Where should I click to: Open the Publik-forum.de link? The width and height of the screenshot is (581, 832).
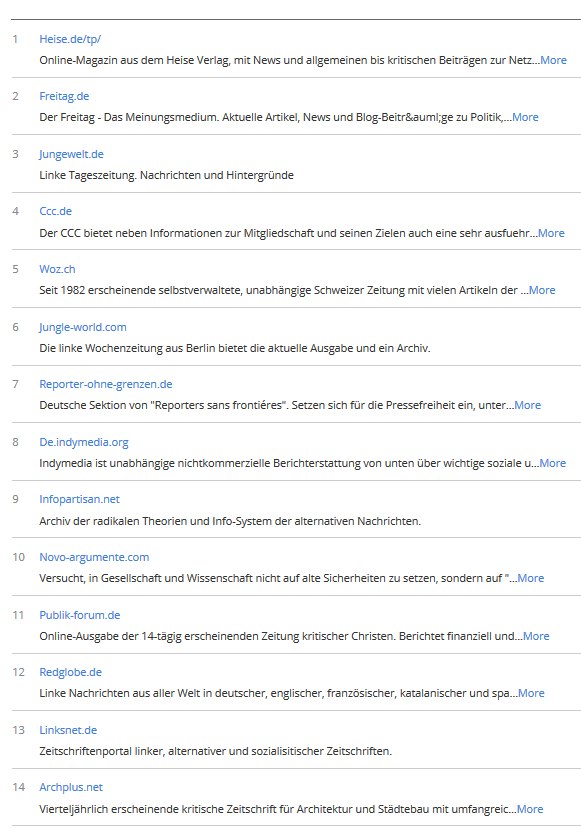pos(80,615)
